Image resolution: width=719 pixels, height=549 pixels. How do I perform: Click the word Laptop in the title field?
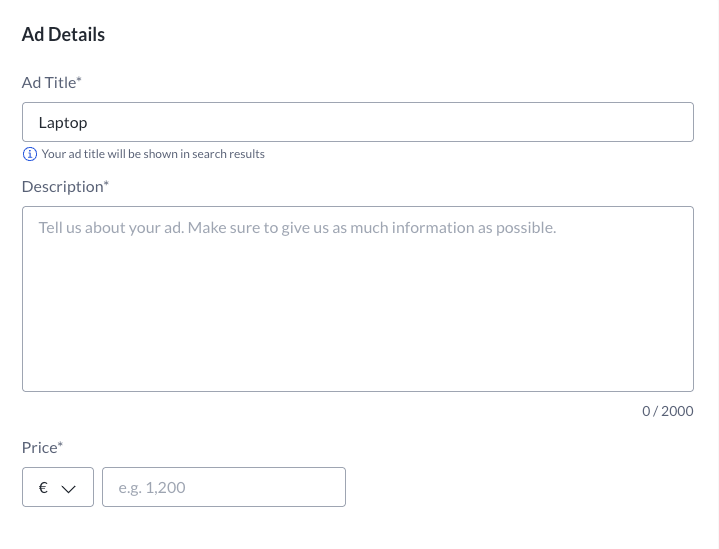click(63, 122)
